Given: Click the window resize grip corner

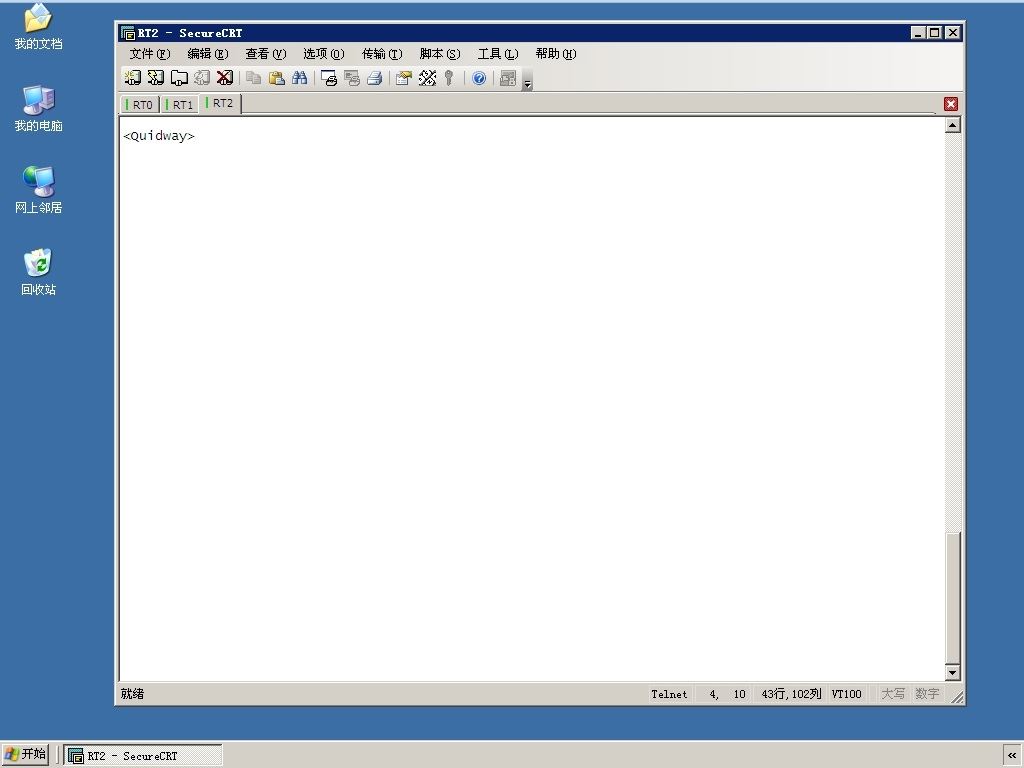Looking at the screenshot, I should click(x=957, y=697).
